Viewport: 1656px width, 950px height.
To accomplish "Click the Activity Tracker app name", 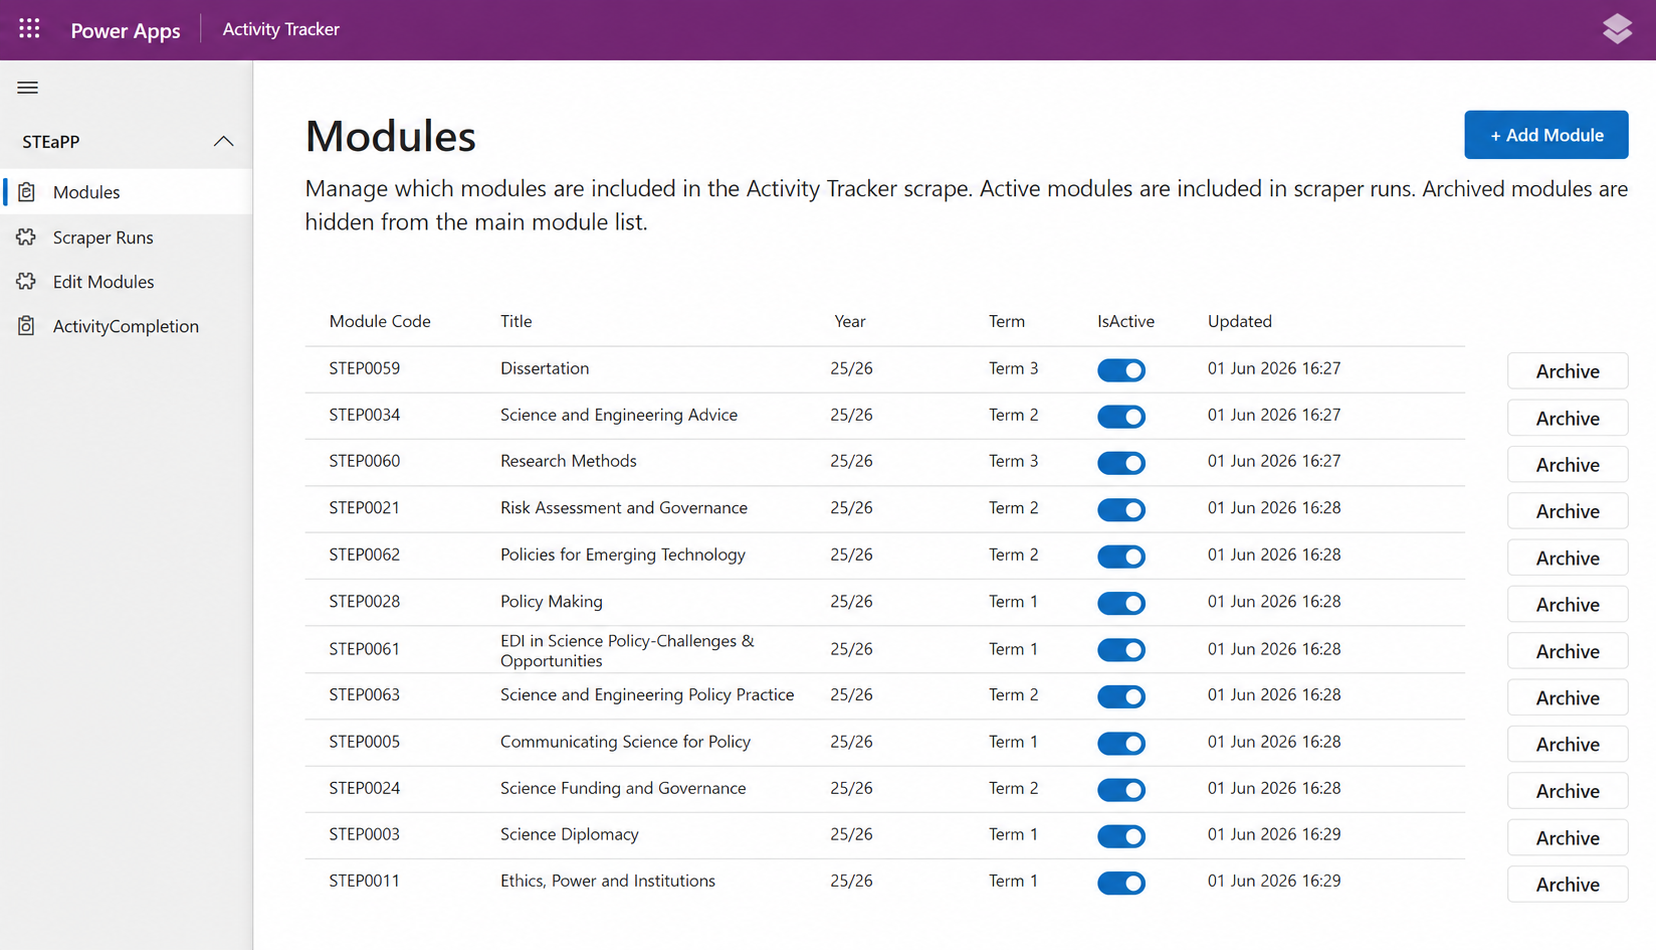I will [x=281, y=29].
